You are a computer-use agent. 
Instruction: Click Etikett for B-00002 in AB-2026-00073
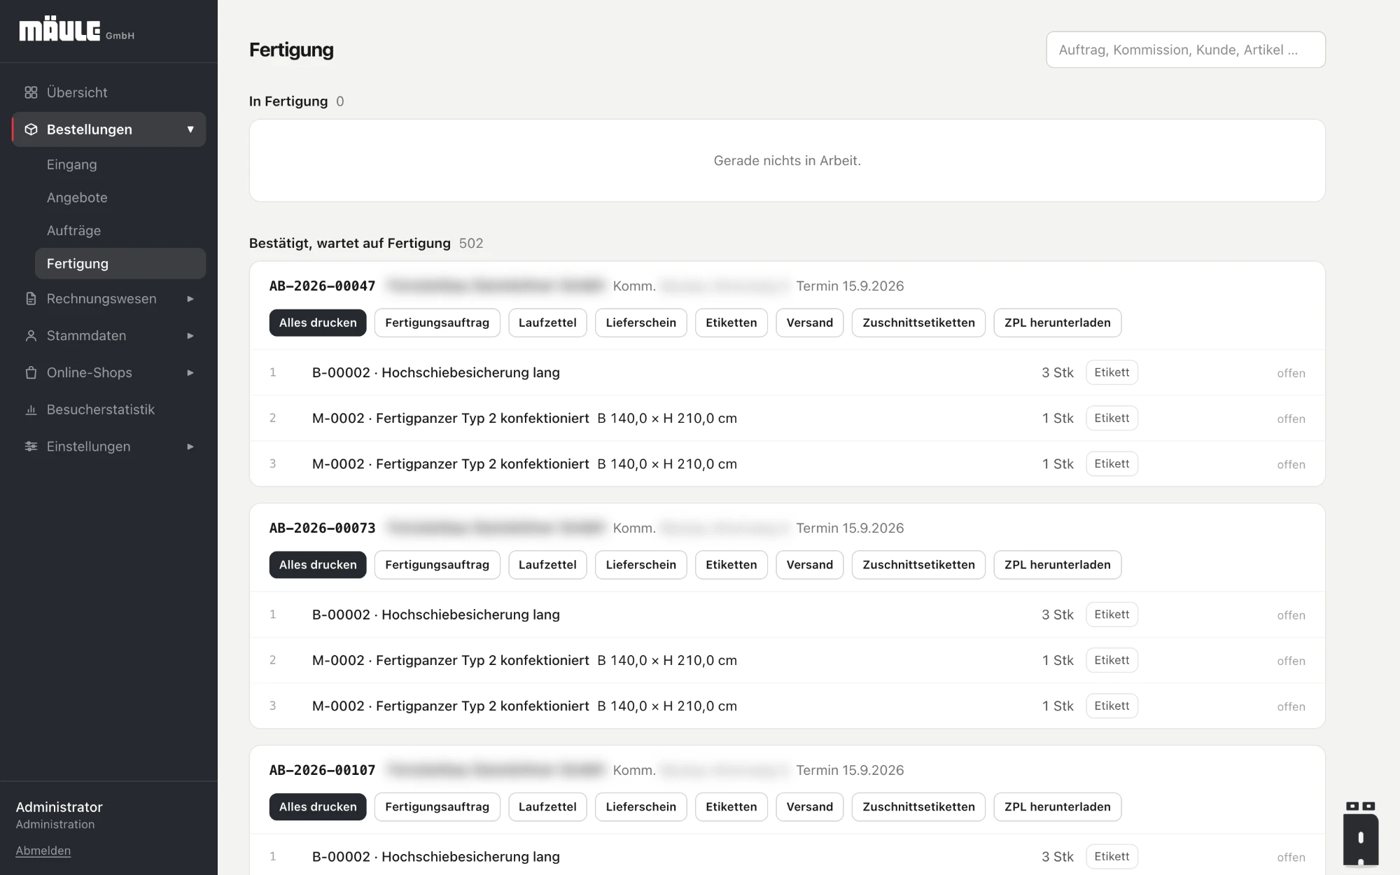(x=1112, y=615)
